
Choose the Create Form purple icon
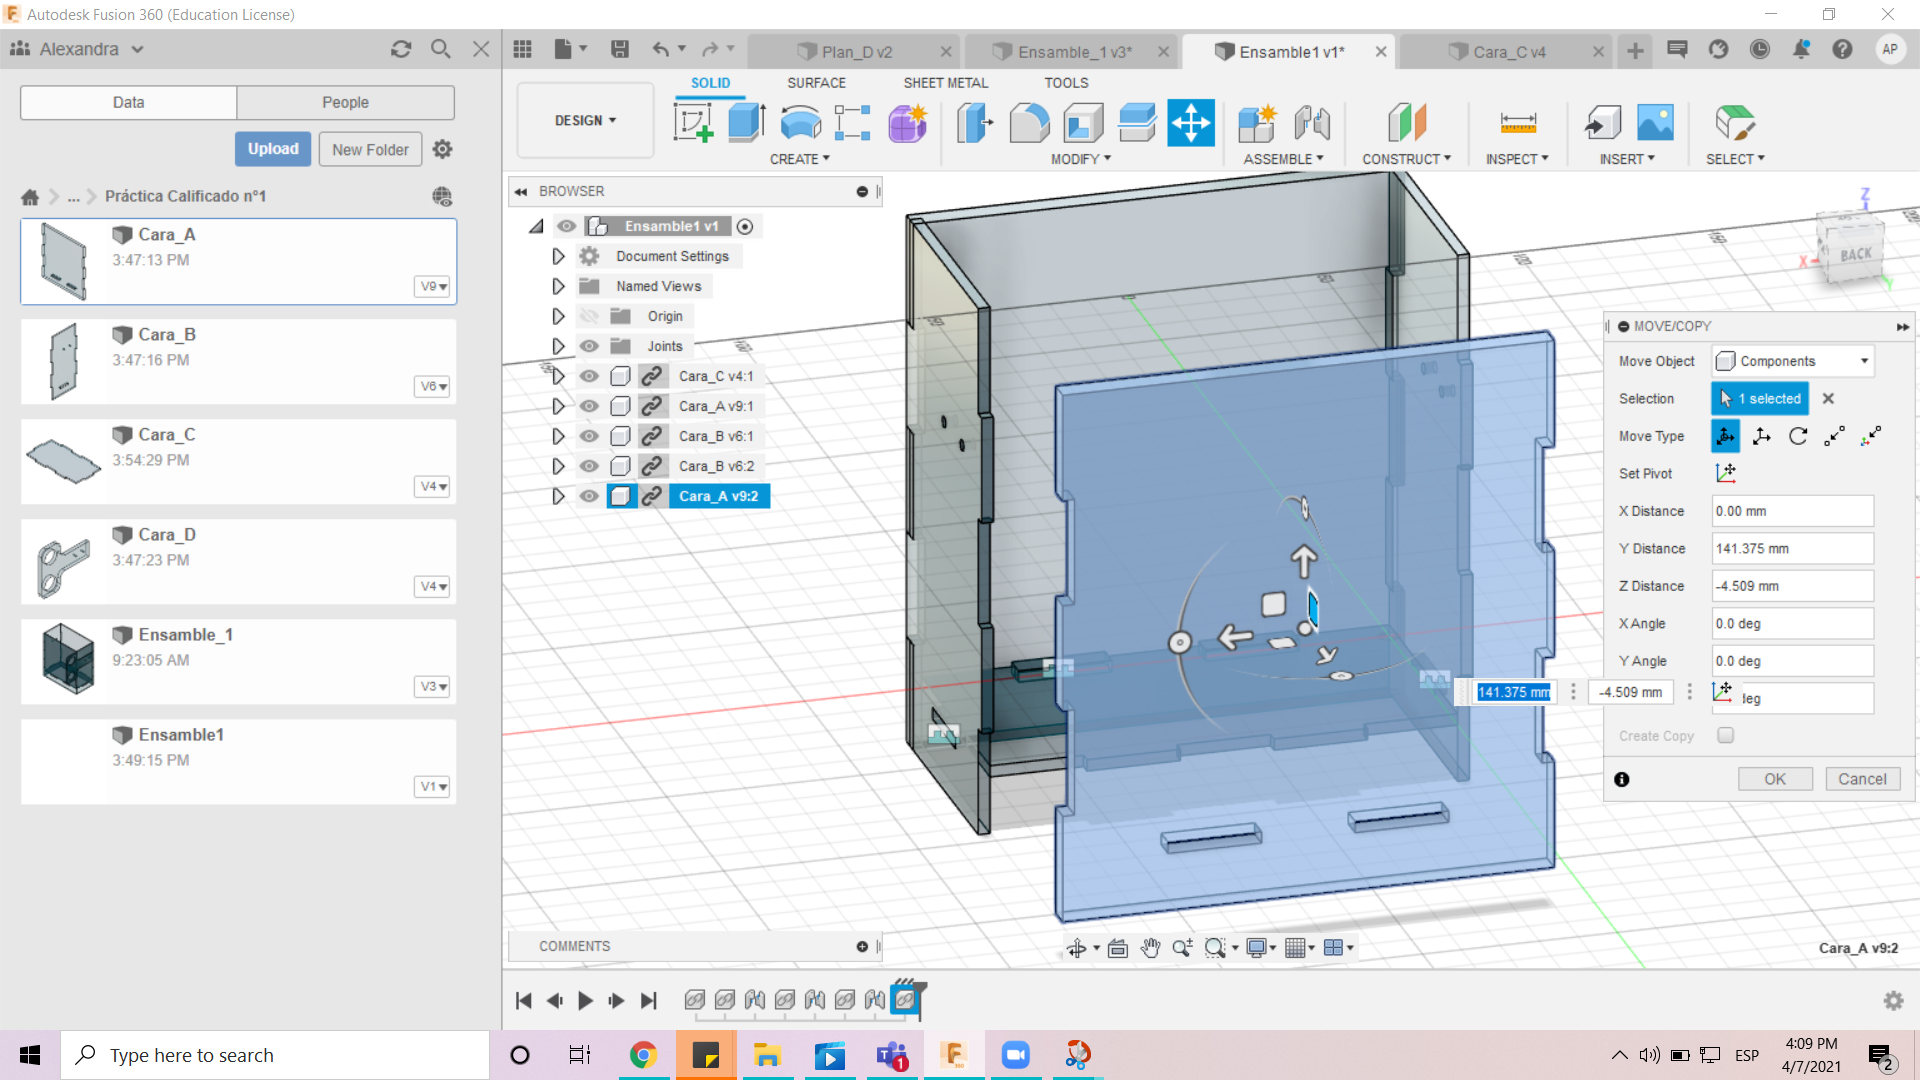coord(908,123)
